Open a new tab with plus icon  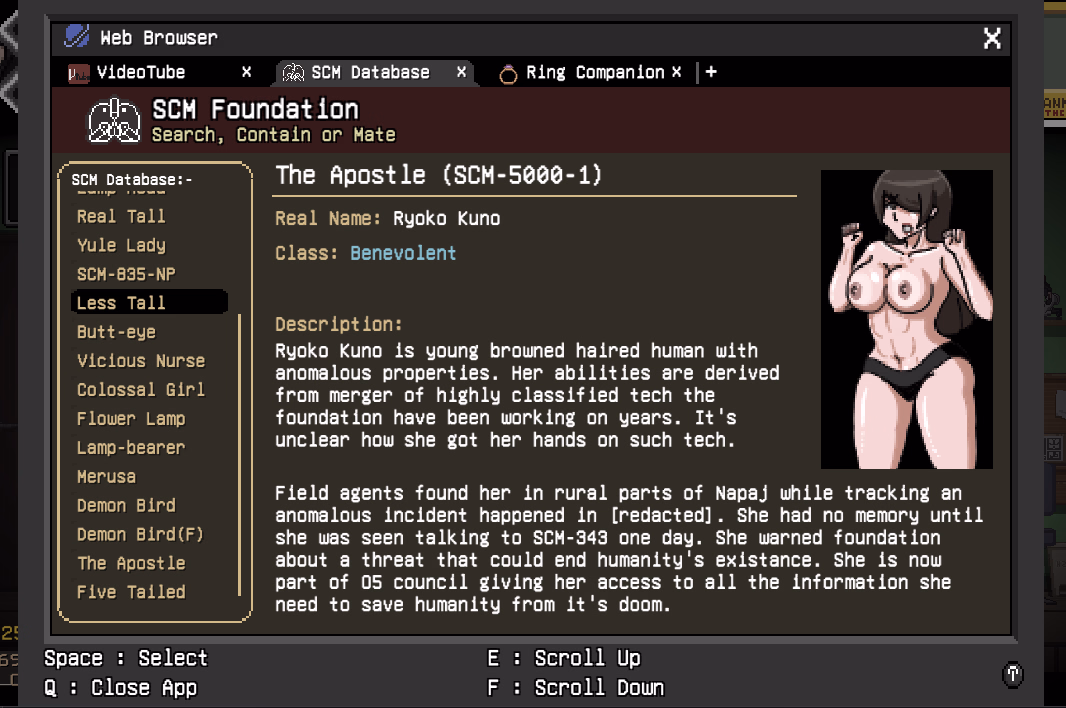[711, 72]
